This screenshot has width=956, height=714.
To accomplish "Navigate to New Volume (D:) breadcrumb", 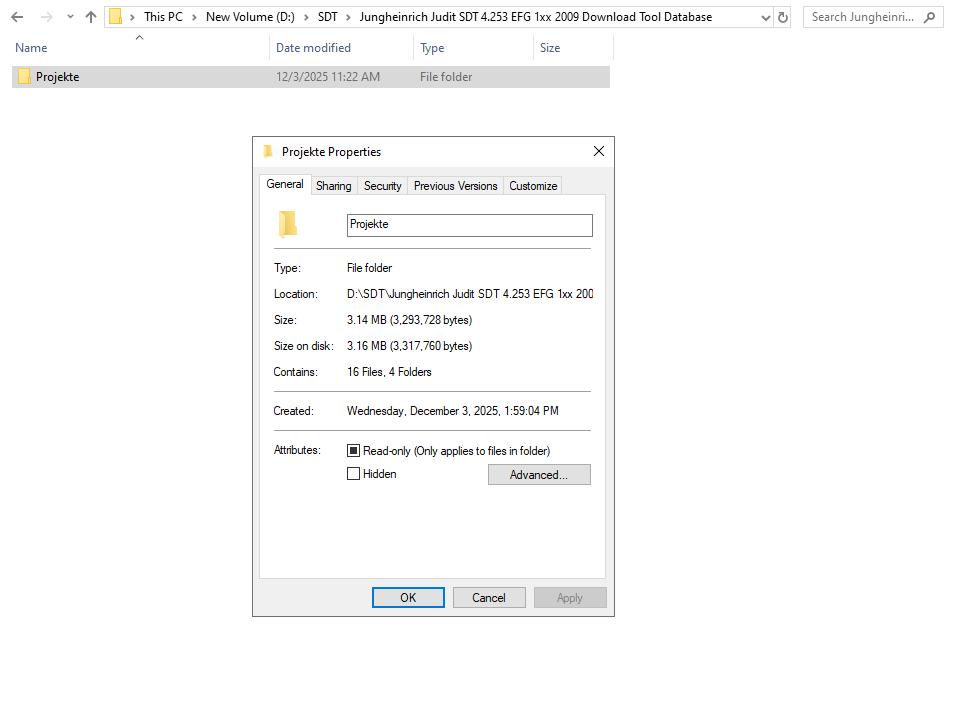I will pos(250,17).
